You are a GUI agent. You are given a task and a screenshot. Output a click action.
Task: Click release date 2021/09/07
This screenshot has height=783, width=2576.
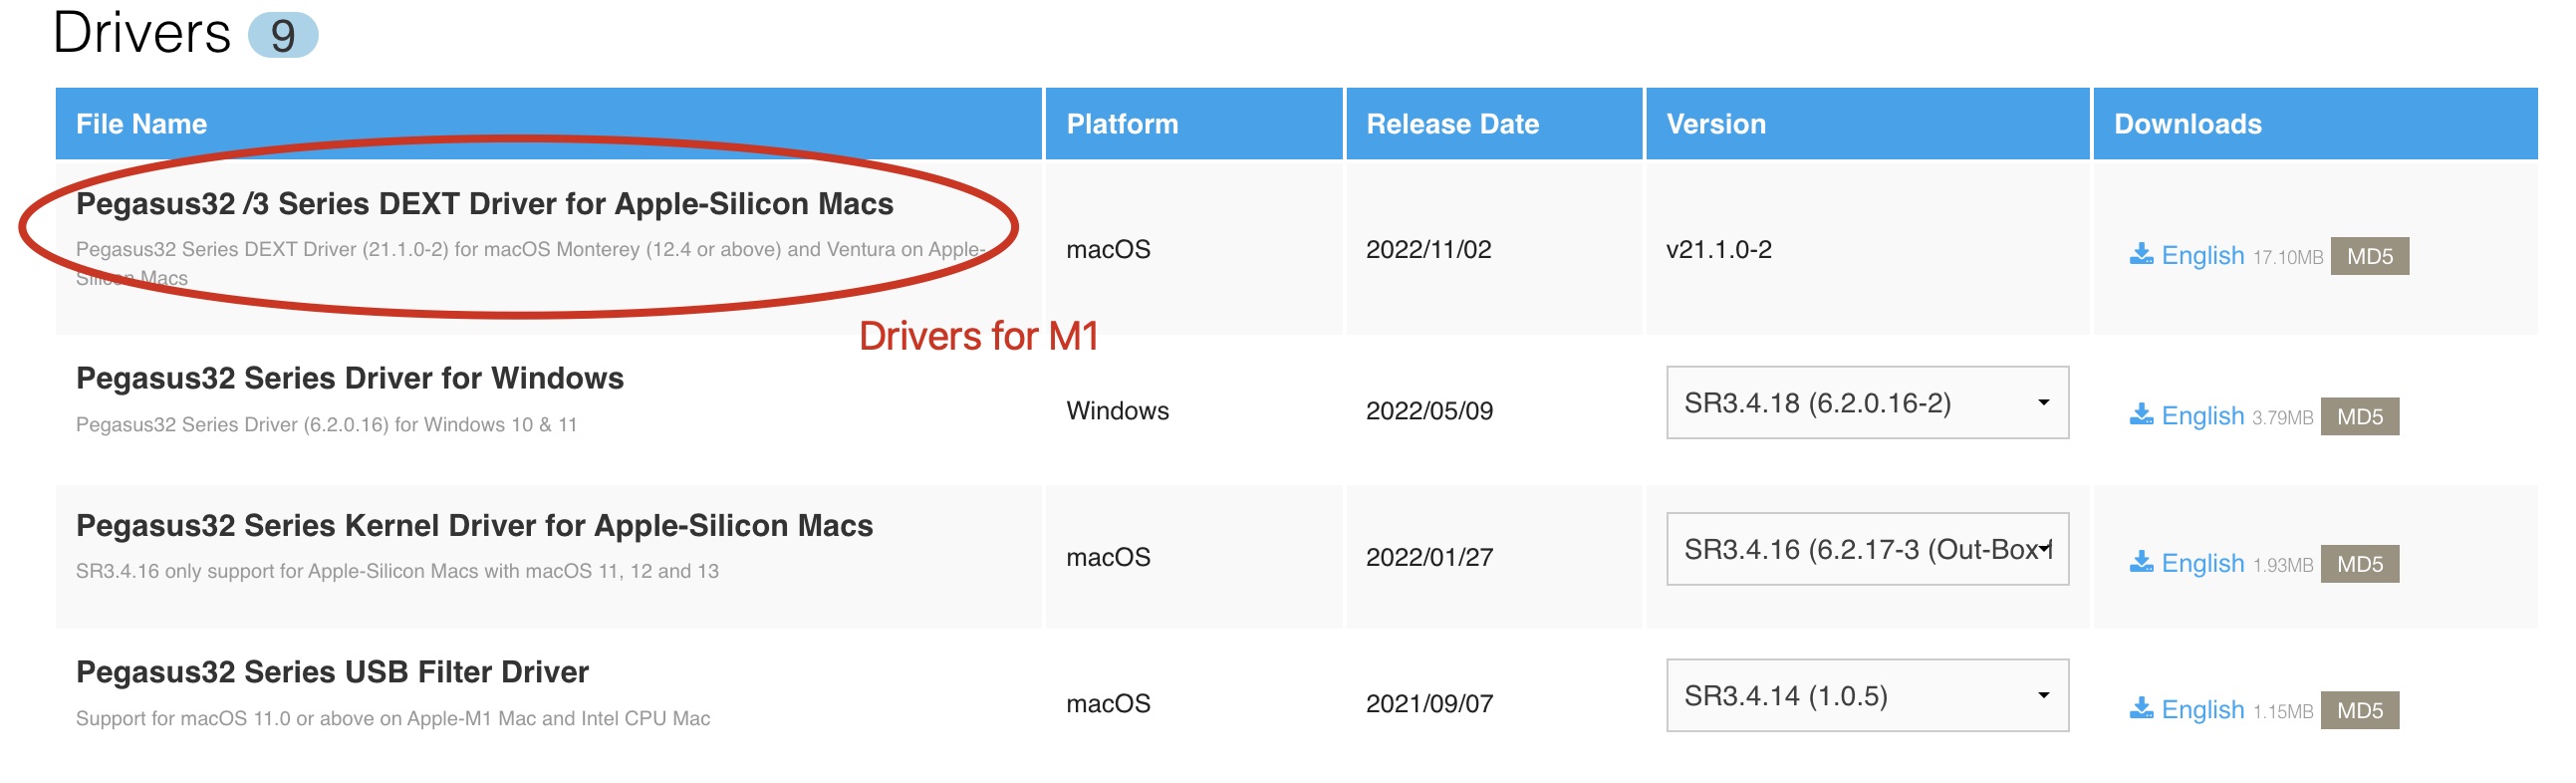coord(1429,704)
